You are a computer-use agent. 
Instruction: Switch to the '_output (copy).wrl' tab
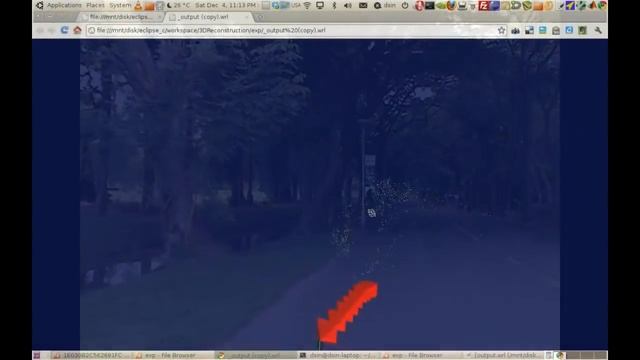(209, 17)
